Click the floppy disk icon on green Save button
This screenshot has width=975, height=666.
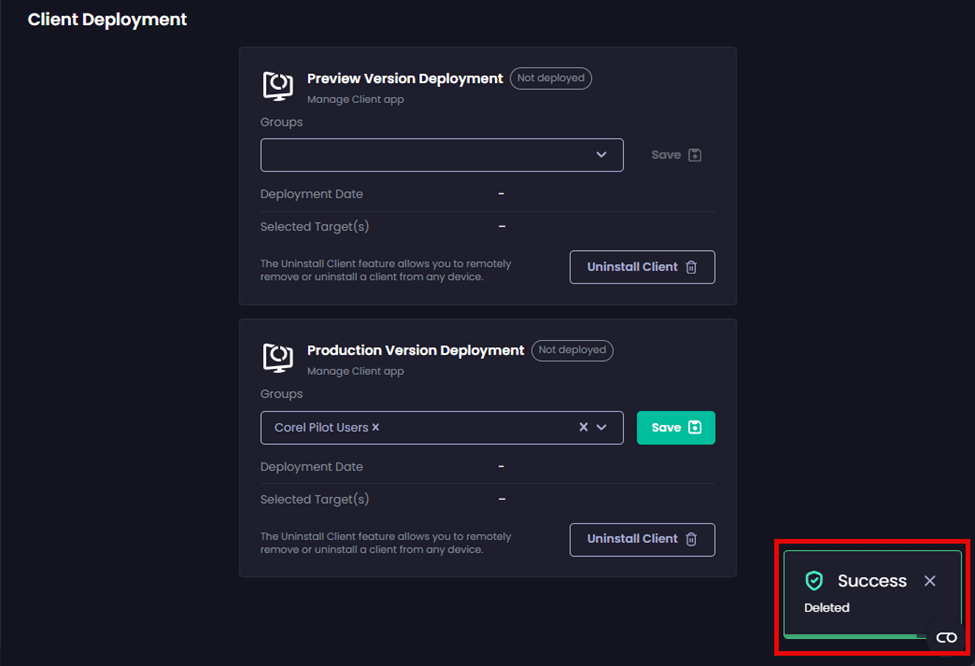pyautogui.click(x=695, y=428)
